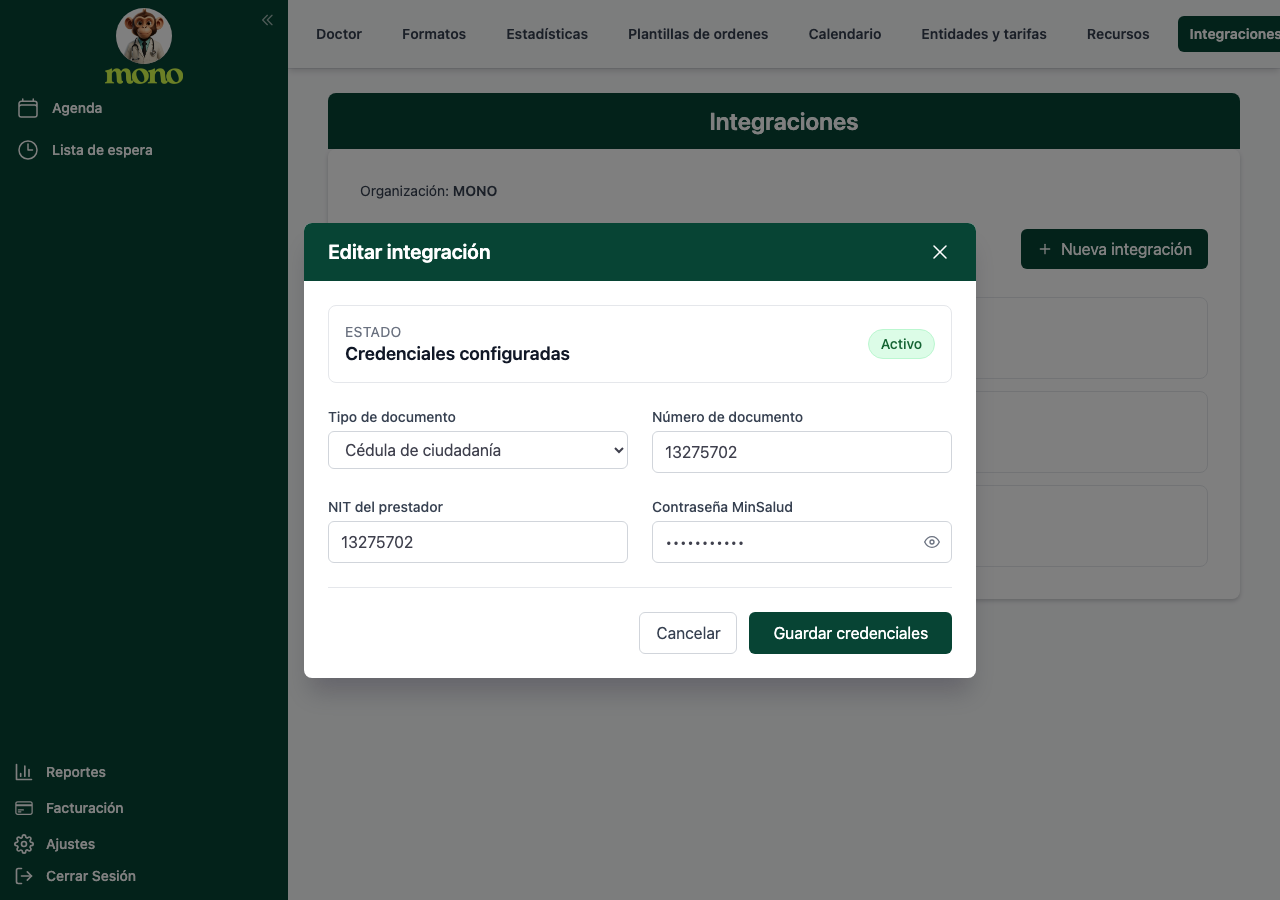This screenshot has height=900, width=1280.
Task: Click the Mono monkey logo
Action: click(144, 46)
